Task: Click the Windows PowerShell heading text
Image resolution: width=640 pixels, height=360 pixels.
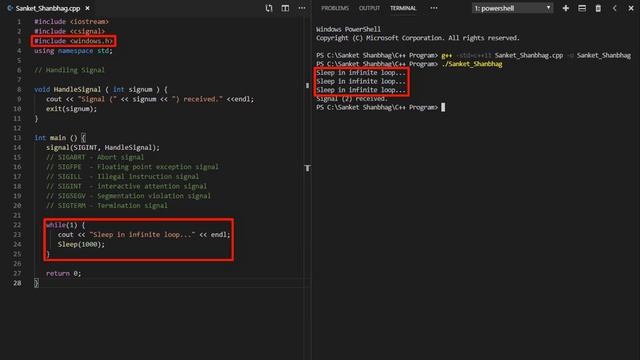Action: click(x=348, y=29)
